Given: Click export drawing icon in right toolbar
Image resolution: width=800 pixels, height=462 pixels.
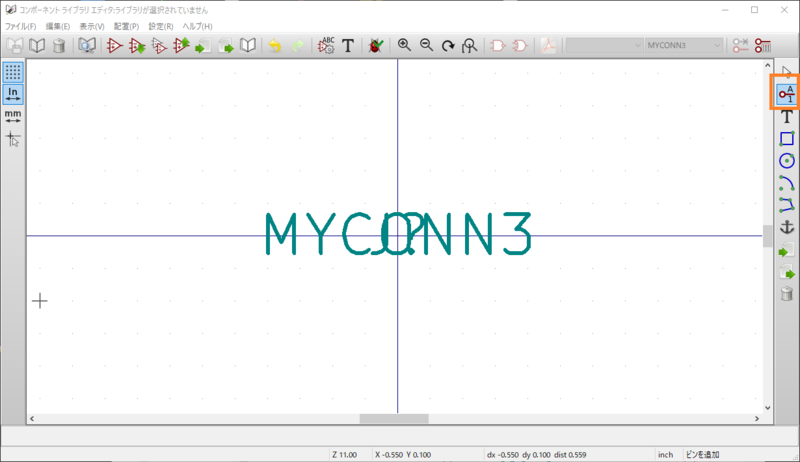Looking at the screenshot, I should coord(787,272).
